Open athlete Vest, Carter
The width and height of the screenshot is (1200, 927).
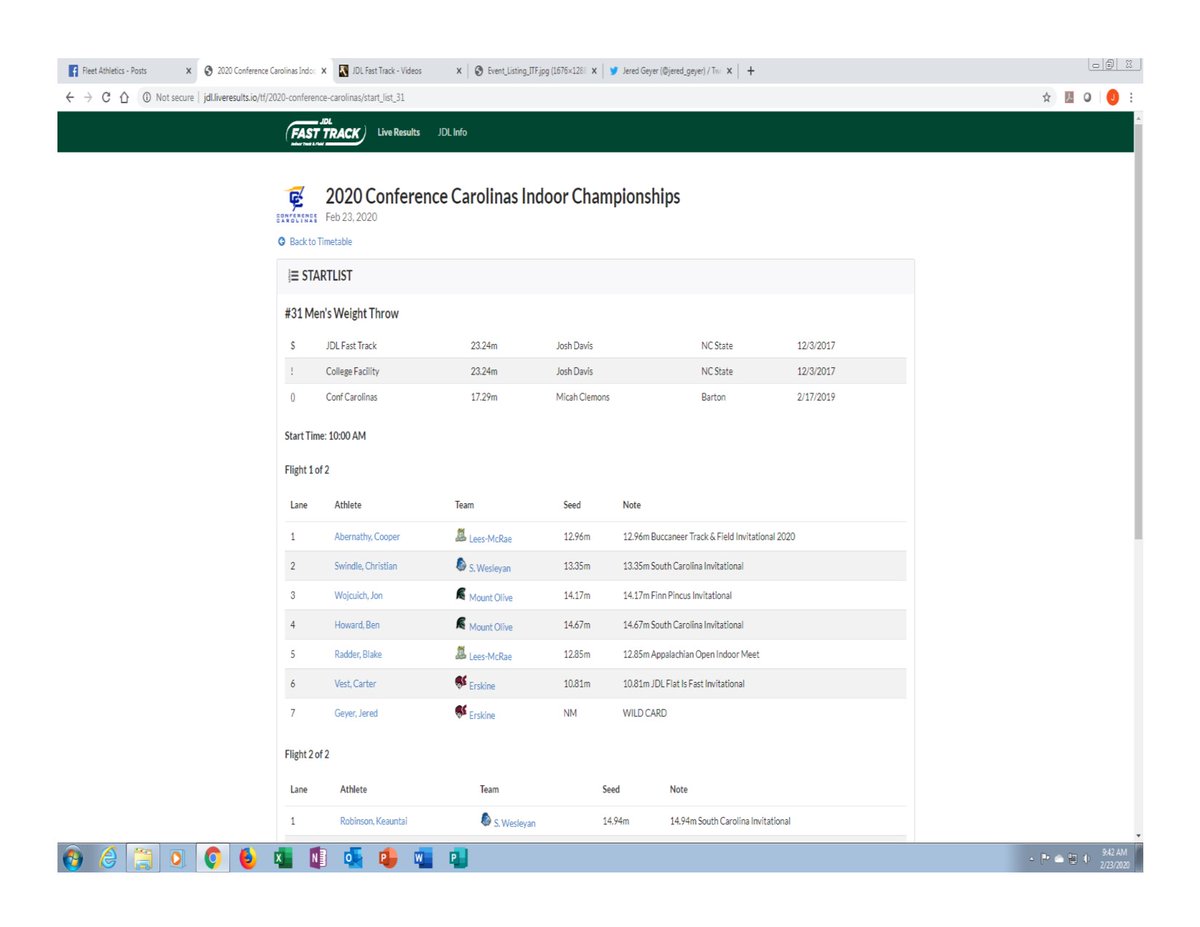coord(356,684)
